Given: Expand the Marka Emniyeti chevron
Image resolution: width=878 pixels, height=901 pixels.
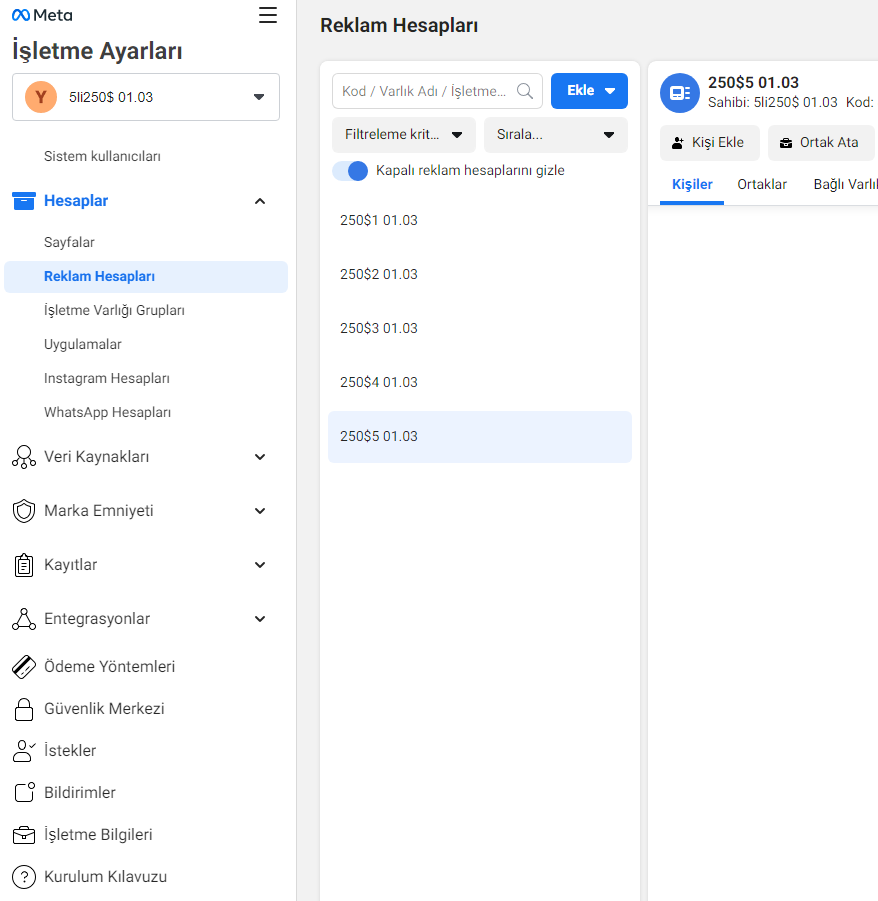Looking at the screenshot, I should point(260,511).
